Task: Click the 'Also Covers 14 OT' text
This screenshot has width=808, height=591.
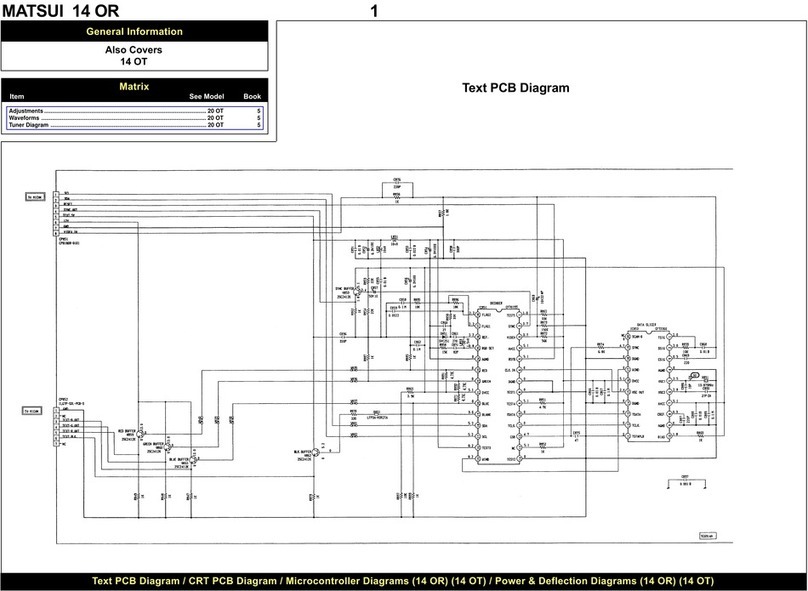Action: (133, 56)
